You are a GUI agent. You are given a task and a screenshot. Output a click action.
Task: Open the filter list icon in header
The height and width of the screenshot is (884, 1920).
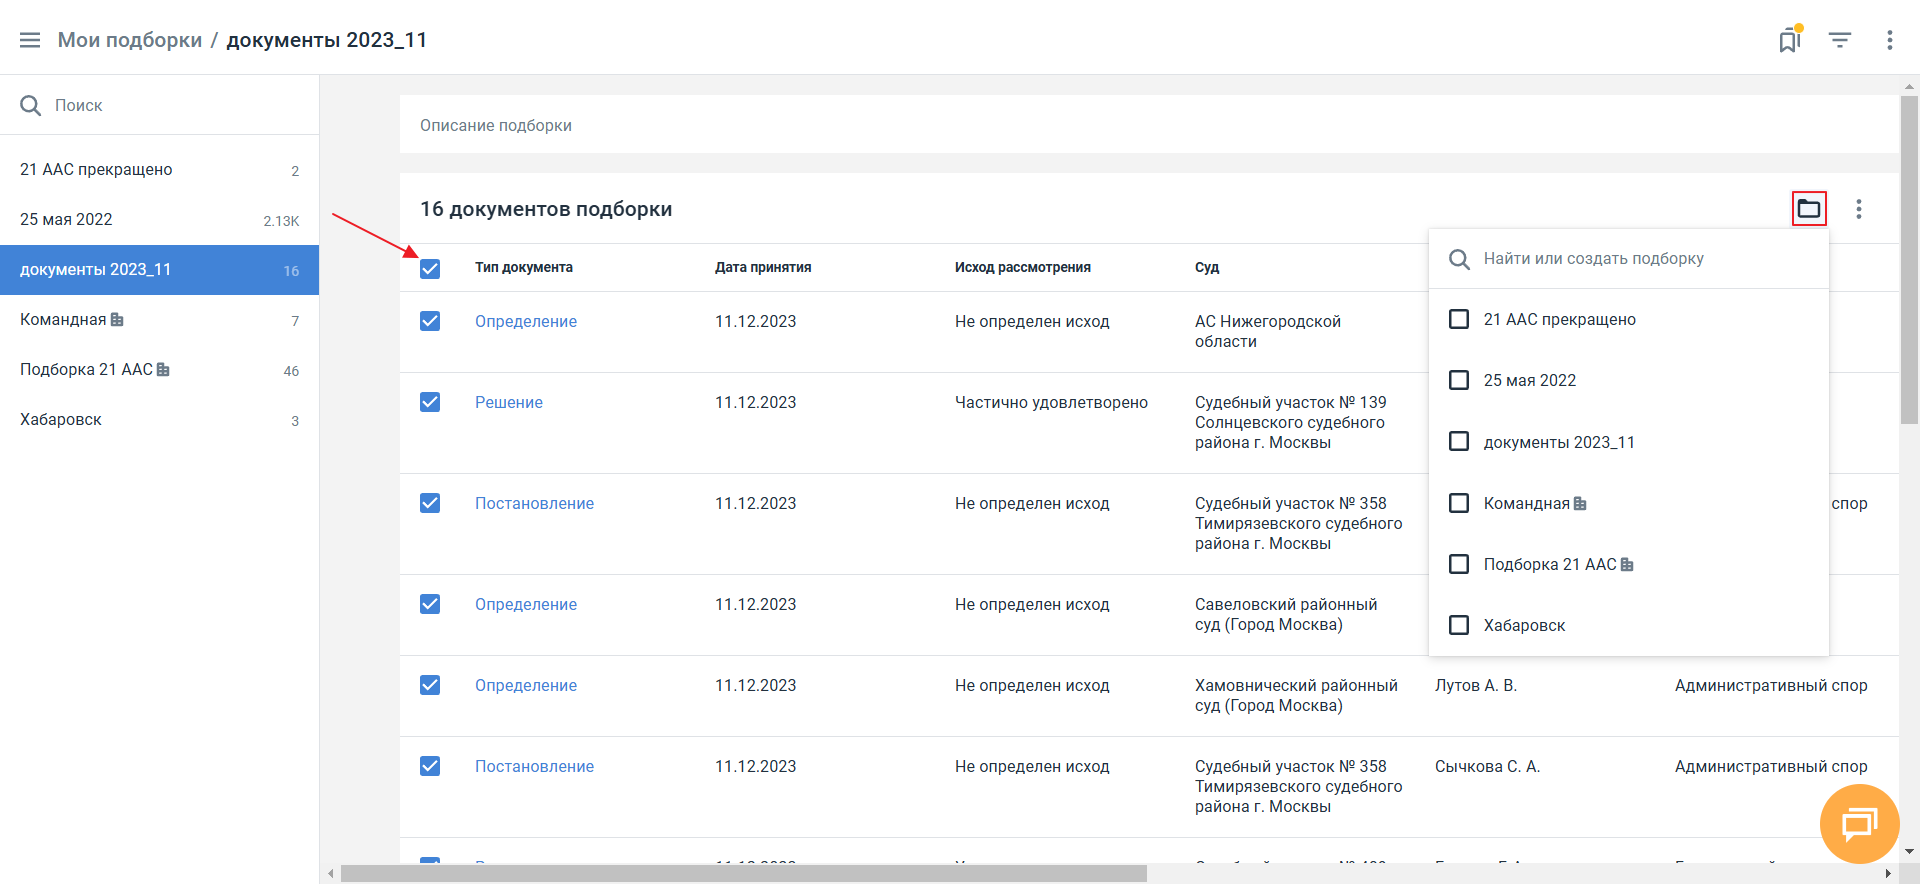(1840, 40)
